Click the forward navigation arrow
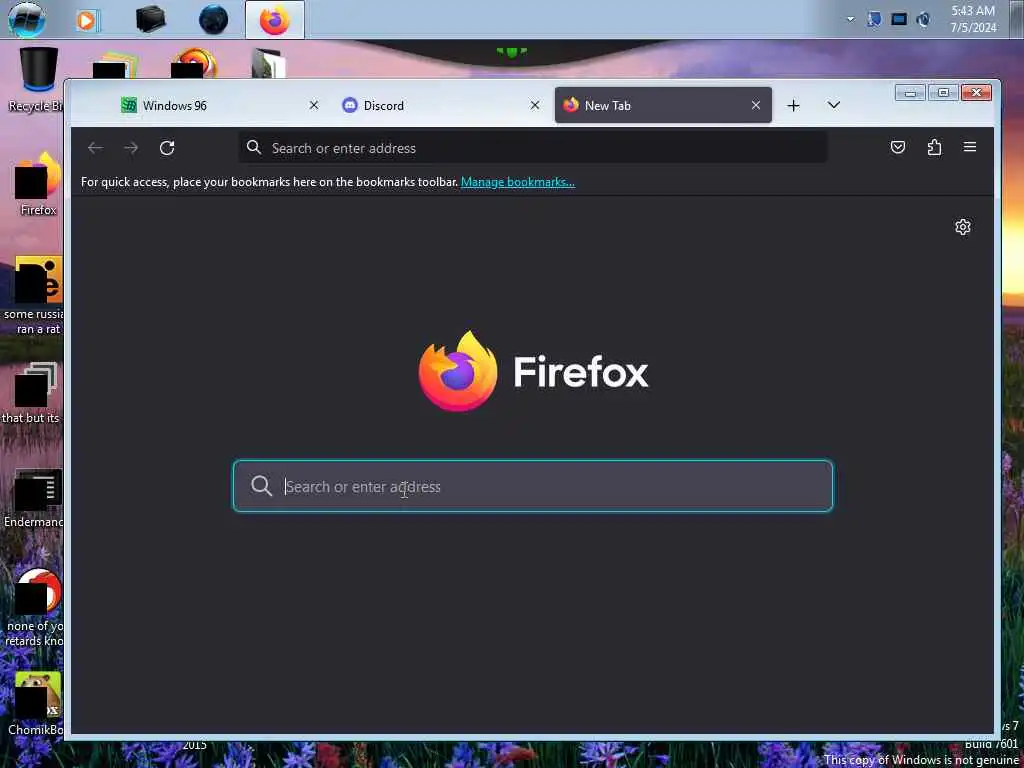This screenshot has width=1024, height=768. (131, 148)
